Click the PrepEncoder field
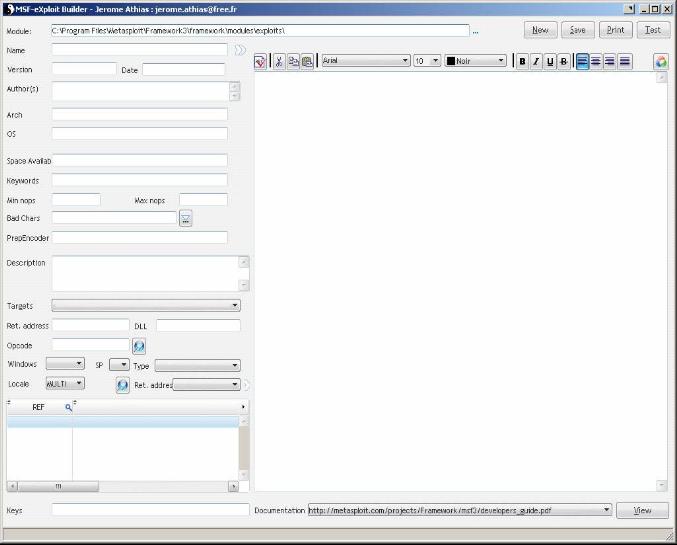Viewport: 677px width, 545px height. pos(139,237)
